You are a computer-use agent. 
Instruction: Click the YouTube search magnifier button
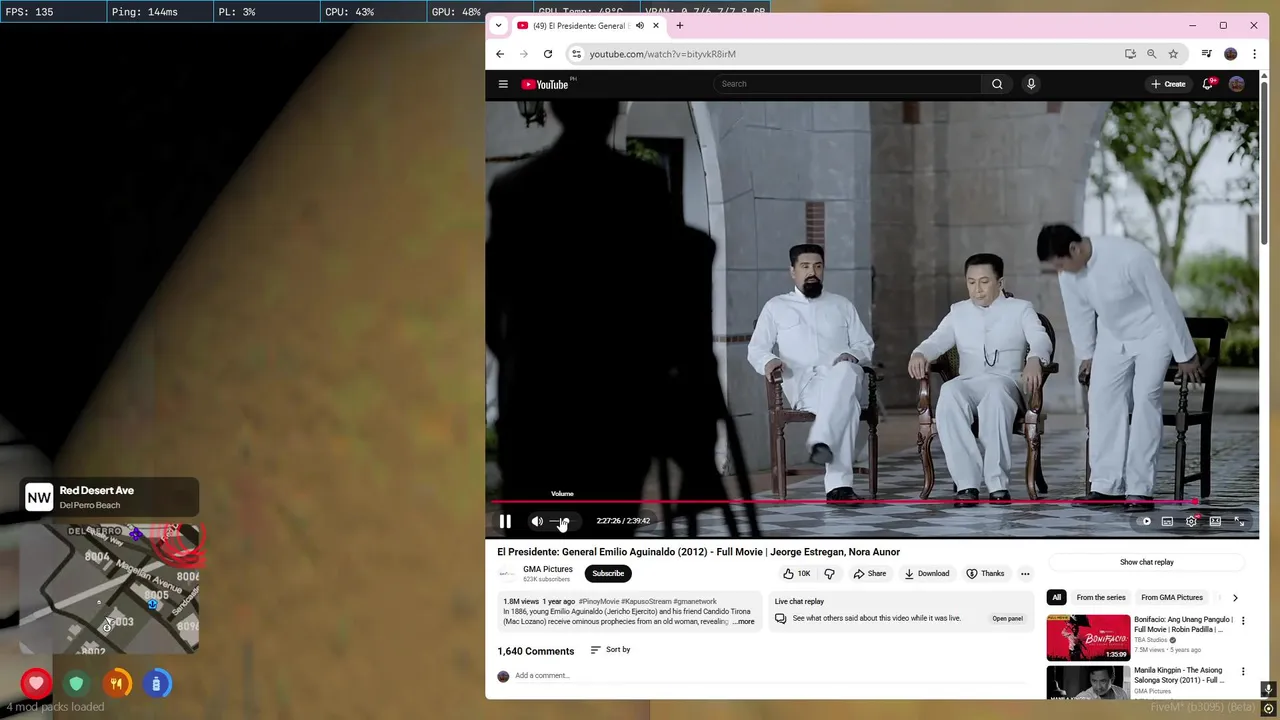pyautogui.click(x=997, y=84)
